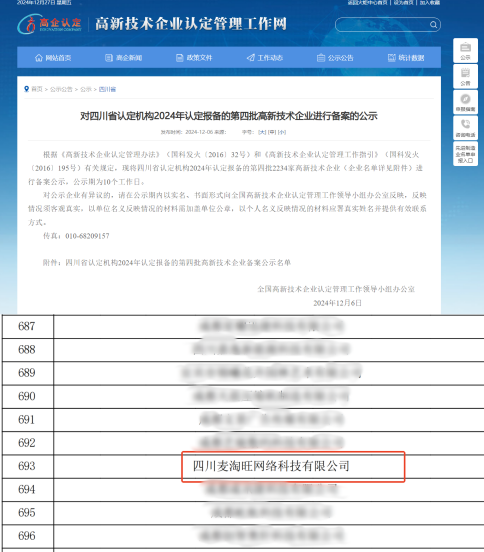The image size is (484, 552).
Task: Select table cell numbered 696
Action: [x=27, y=536]
